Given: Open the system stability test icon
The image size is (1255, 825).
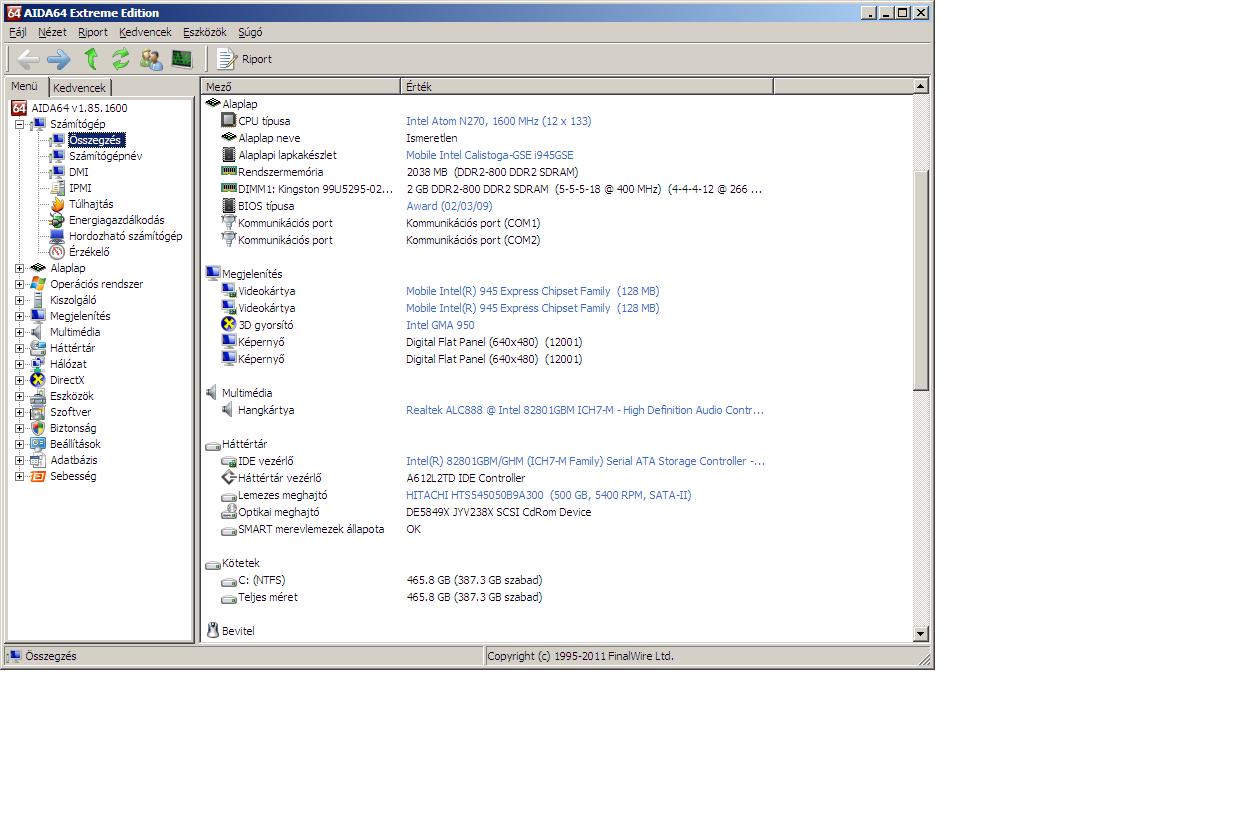Looking at the screenshot, I should coord(181,59).
